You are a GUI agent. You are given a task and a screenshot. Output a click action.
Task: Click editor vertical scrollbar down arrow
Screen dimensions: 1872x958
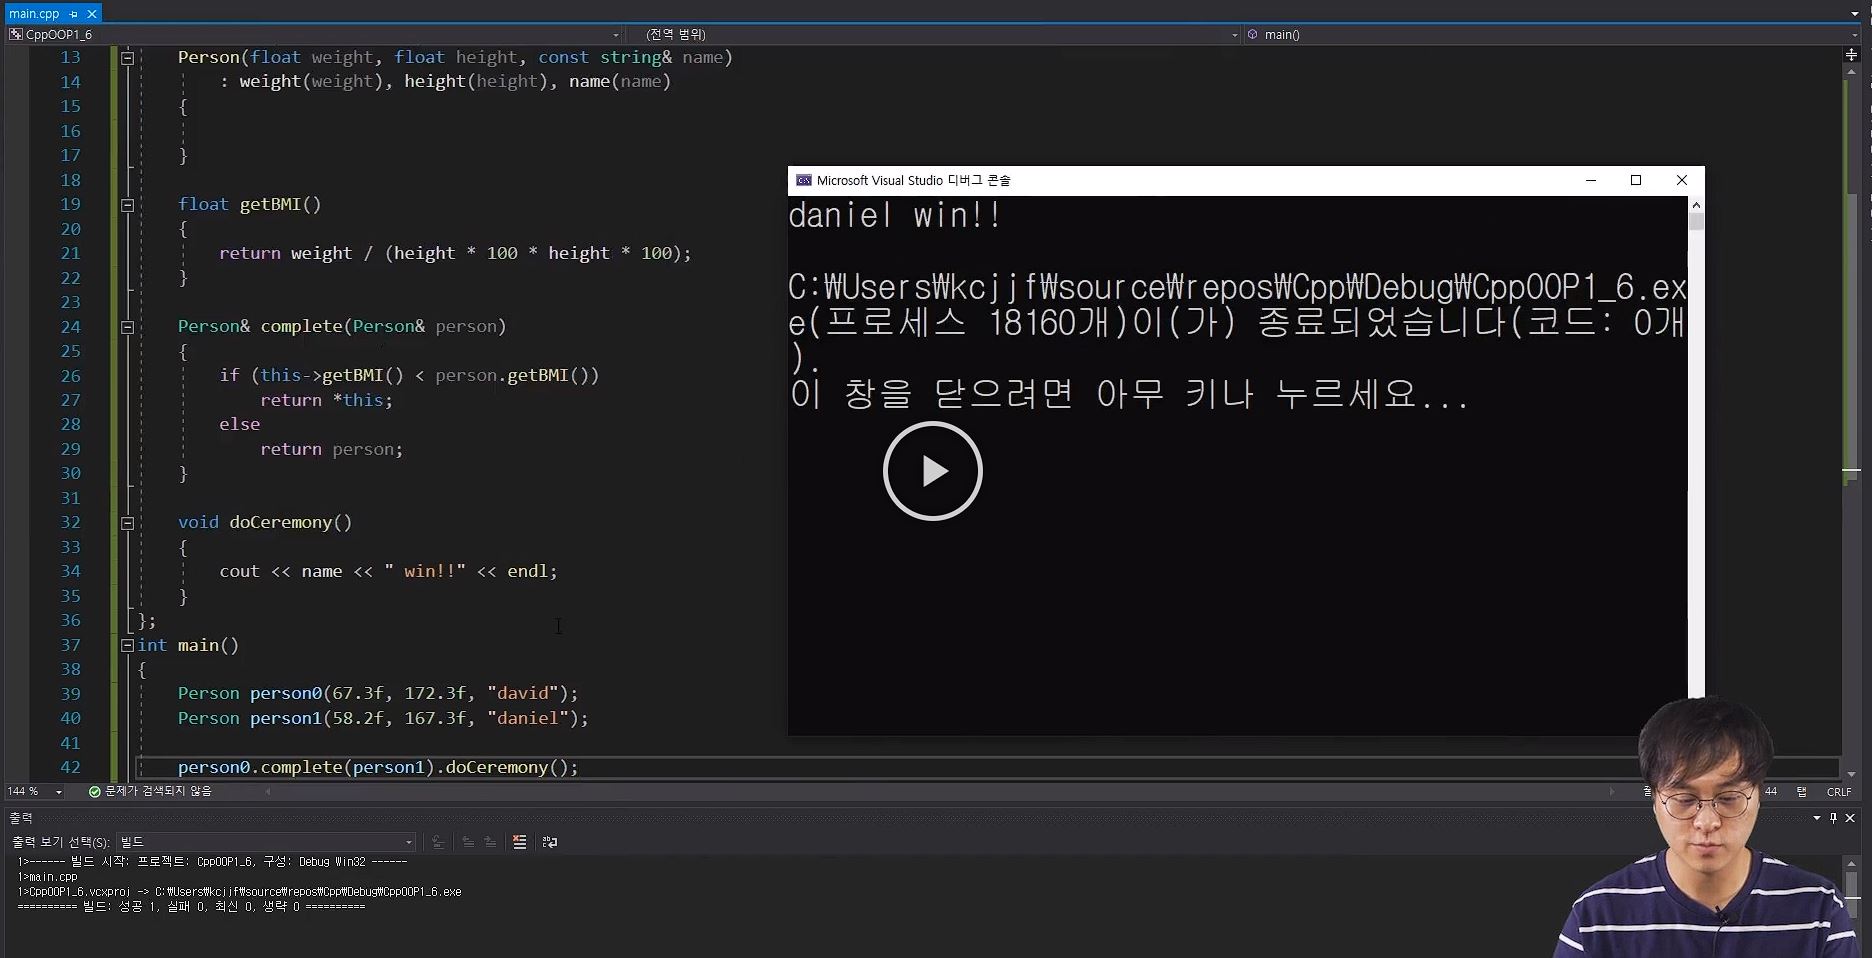point(1851,774)
